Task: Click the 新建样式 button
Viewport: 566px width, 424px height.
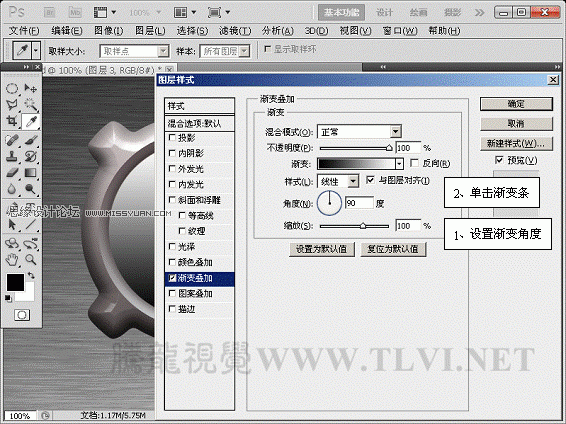Action: click(516, 144)
